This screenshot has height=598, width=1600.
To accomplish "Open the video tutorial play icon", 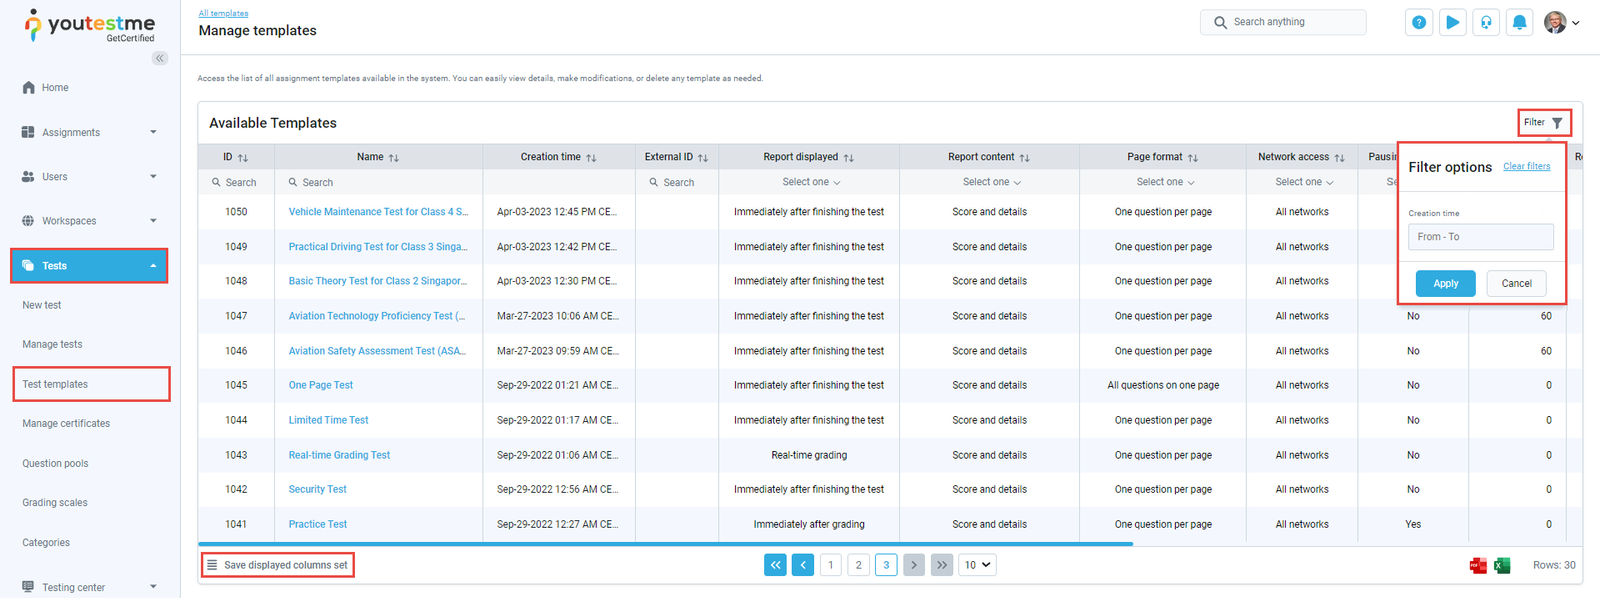I will (1452, 23).
